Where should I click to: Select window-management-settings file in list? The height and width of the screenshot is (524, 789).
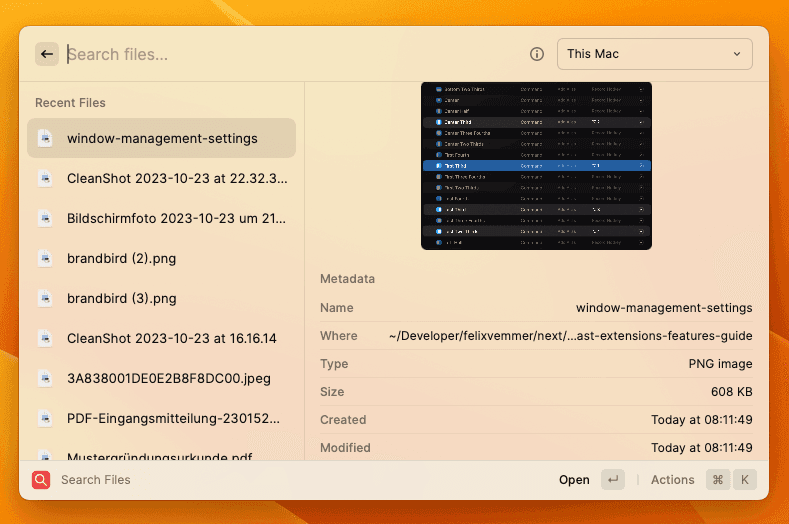click(x=162, y=138)
